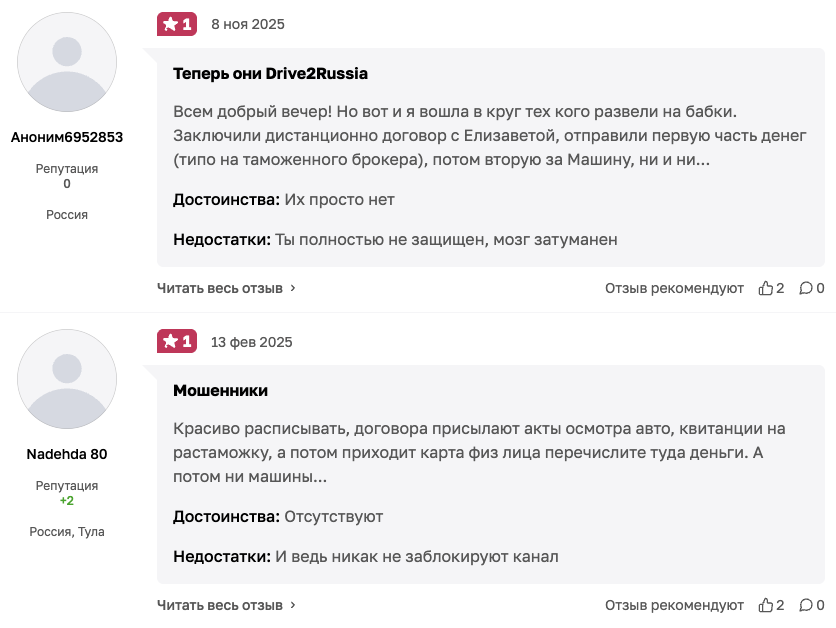Image resolution: width=836 pixels, height=628 pixels.
Task: Click the location 'Россия, Тула'
Action: click(x=66, y=531)
